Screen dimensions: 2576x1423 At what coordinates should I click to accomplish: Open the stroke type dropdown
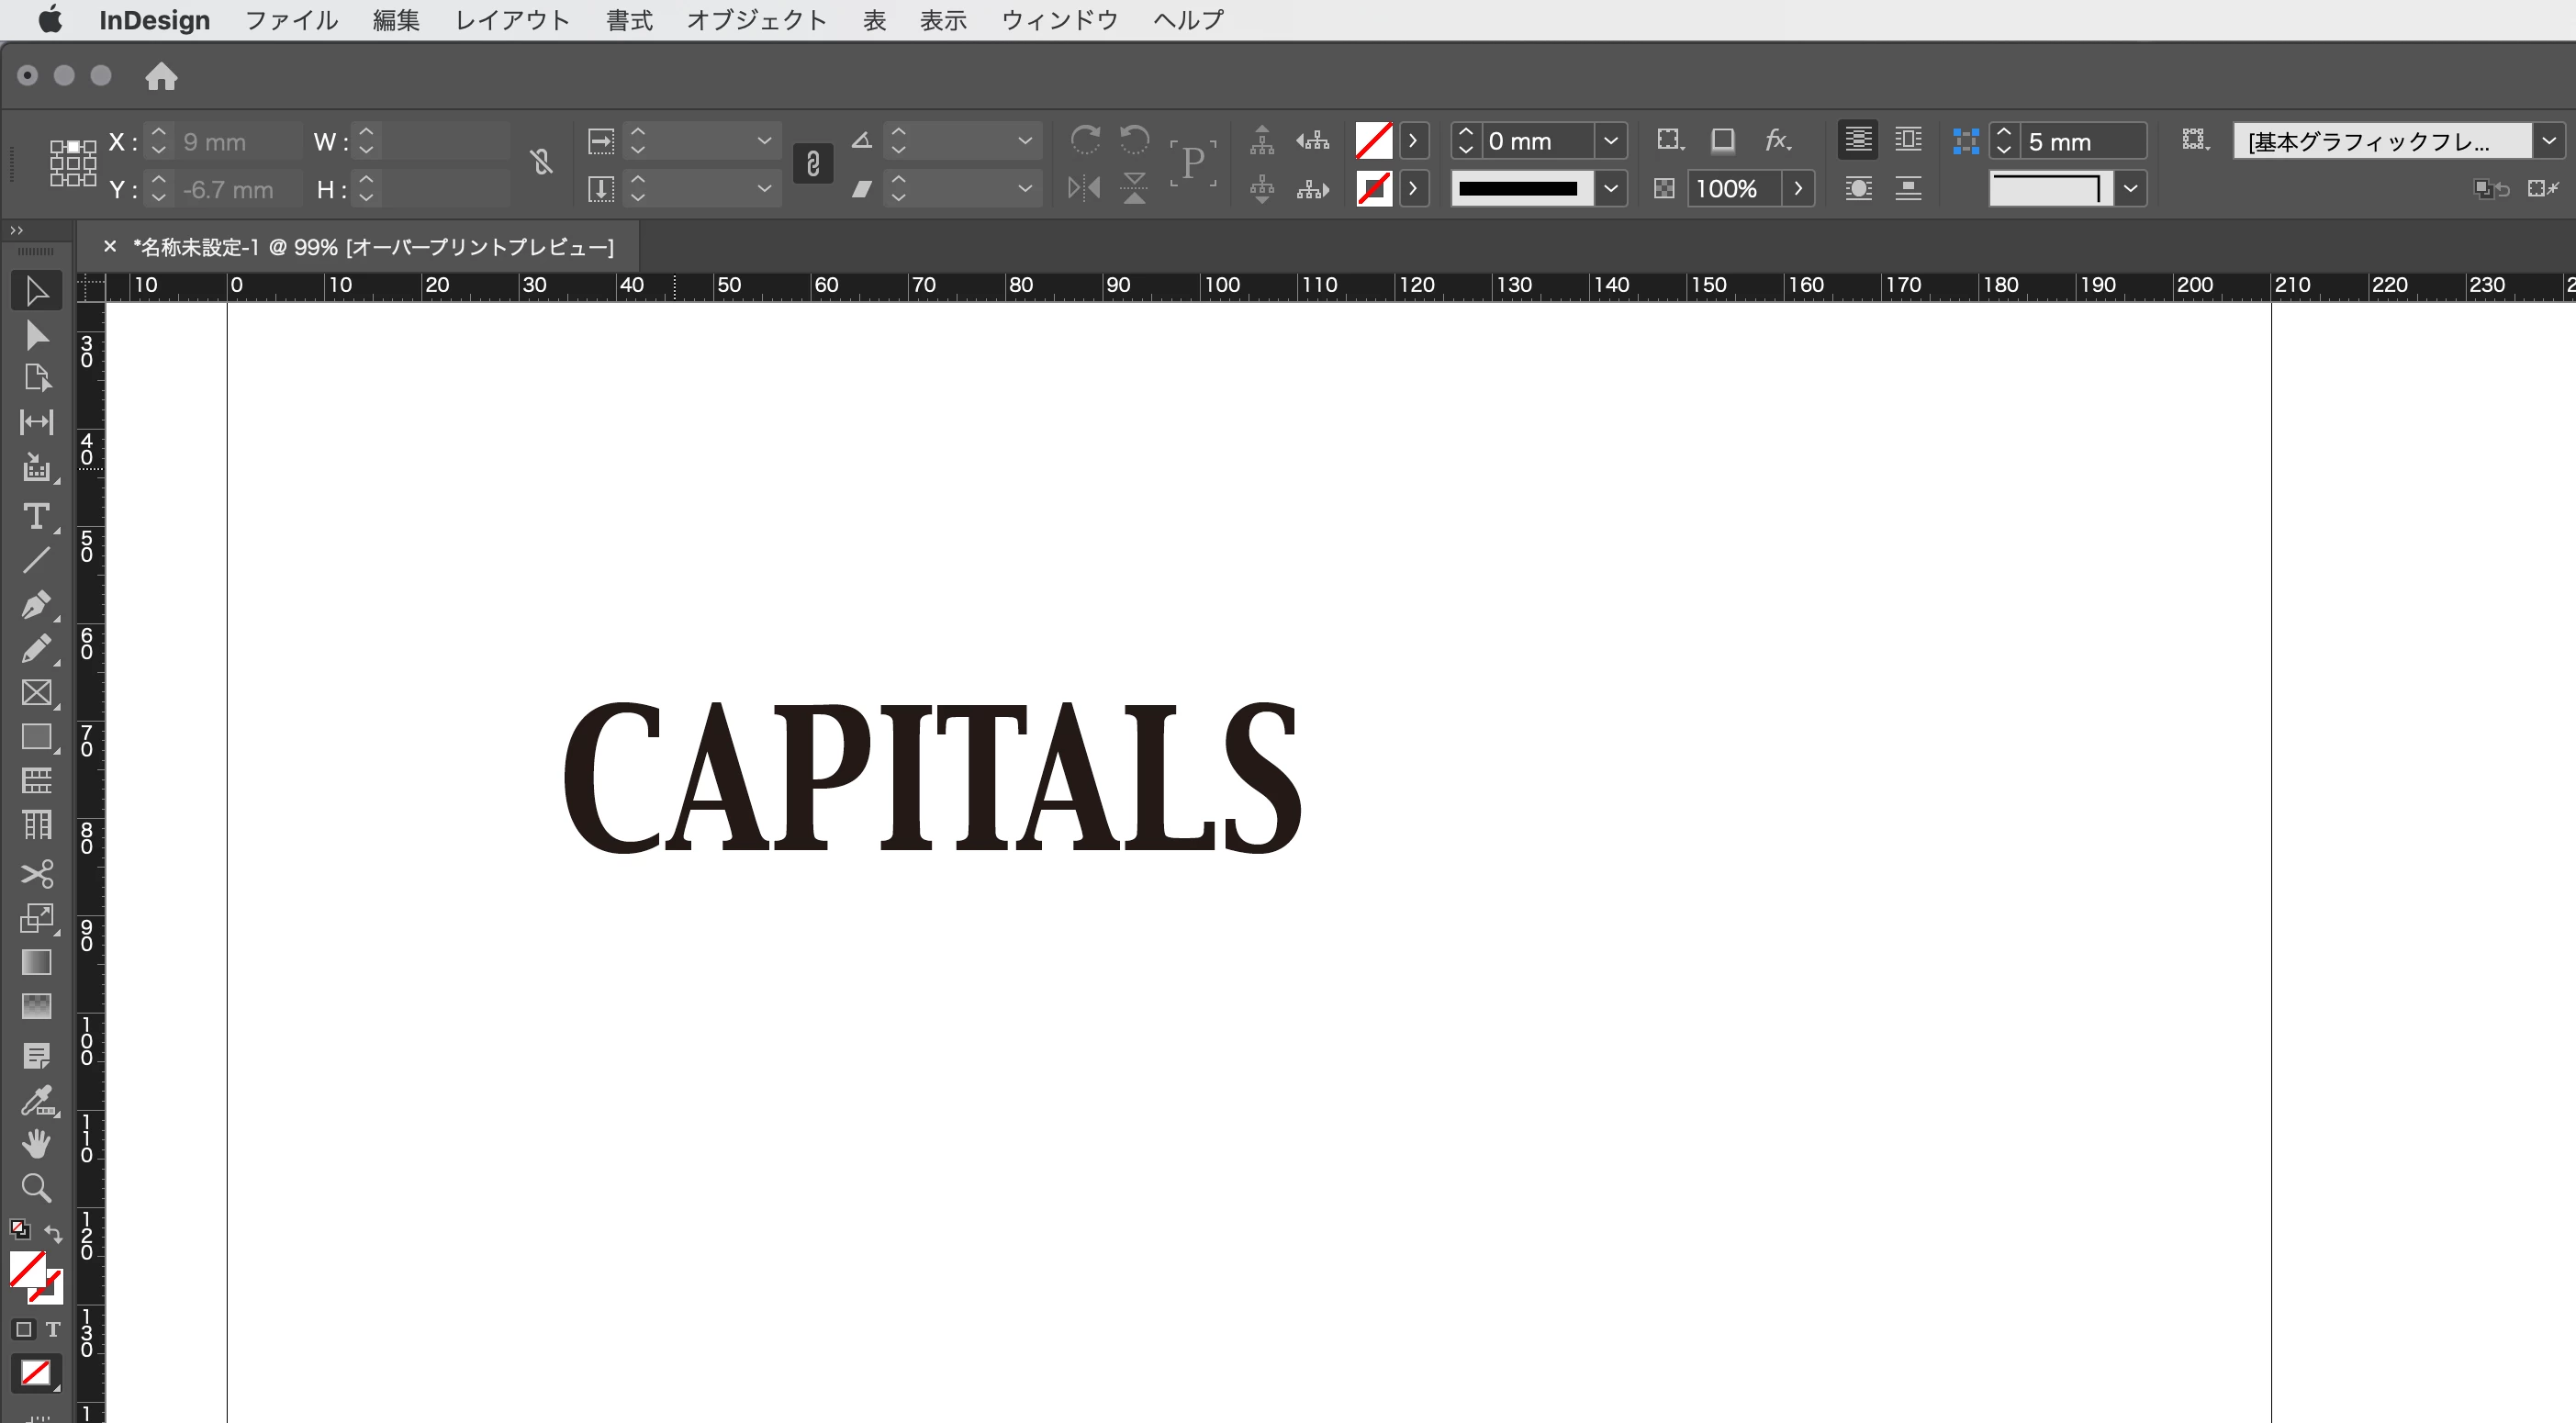(1610, 188)
